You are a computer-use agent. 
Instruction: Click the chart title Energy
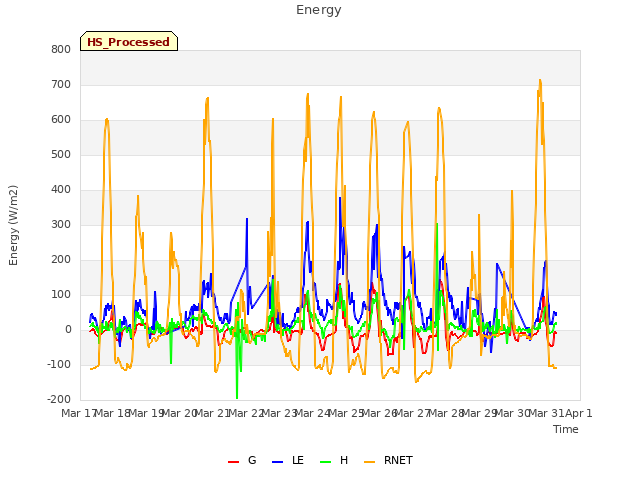click(x=319, y=10)
